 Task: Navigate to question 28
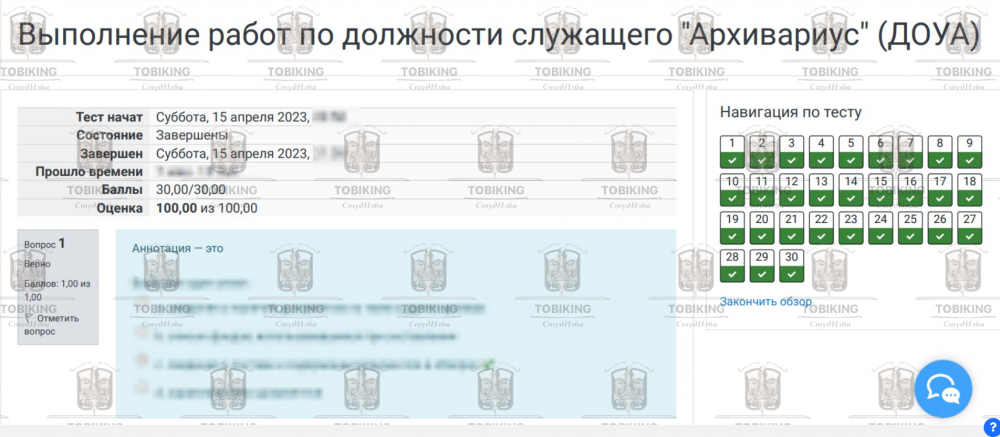click(732, 265)
